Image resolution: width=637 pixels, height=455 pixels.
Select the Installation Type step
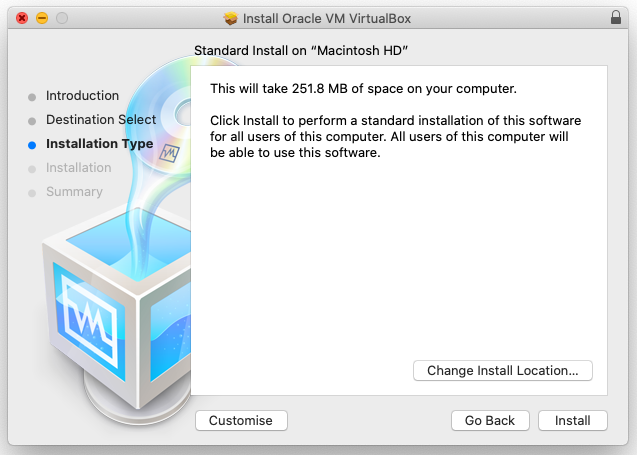point(99,144)
